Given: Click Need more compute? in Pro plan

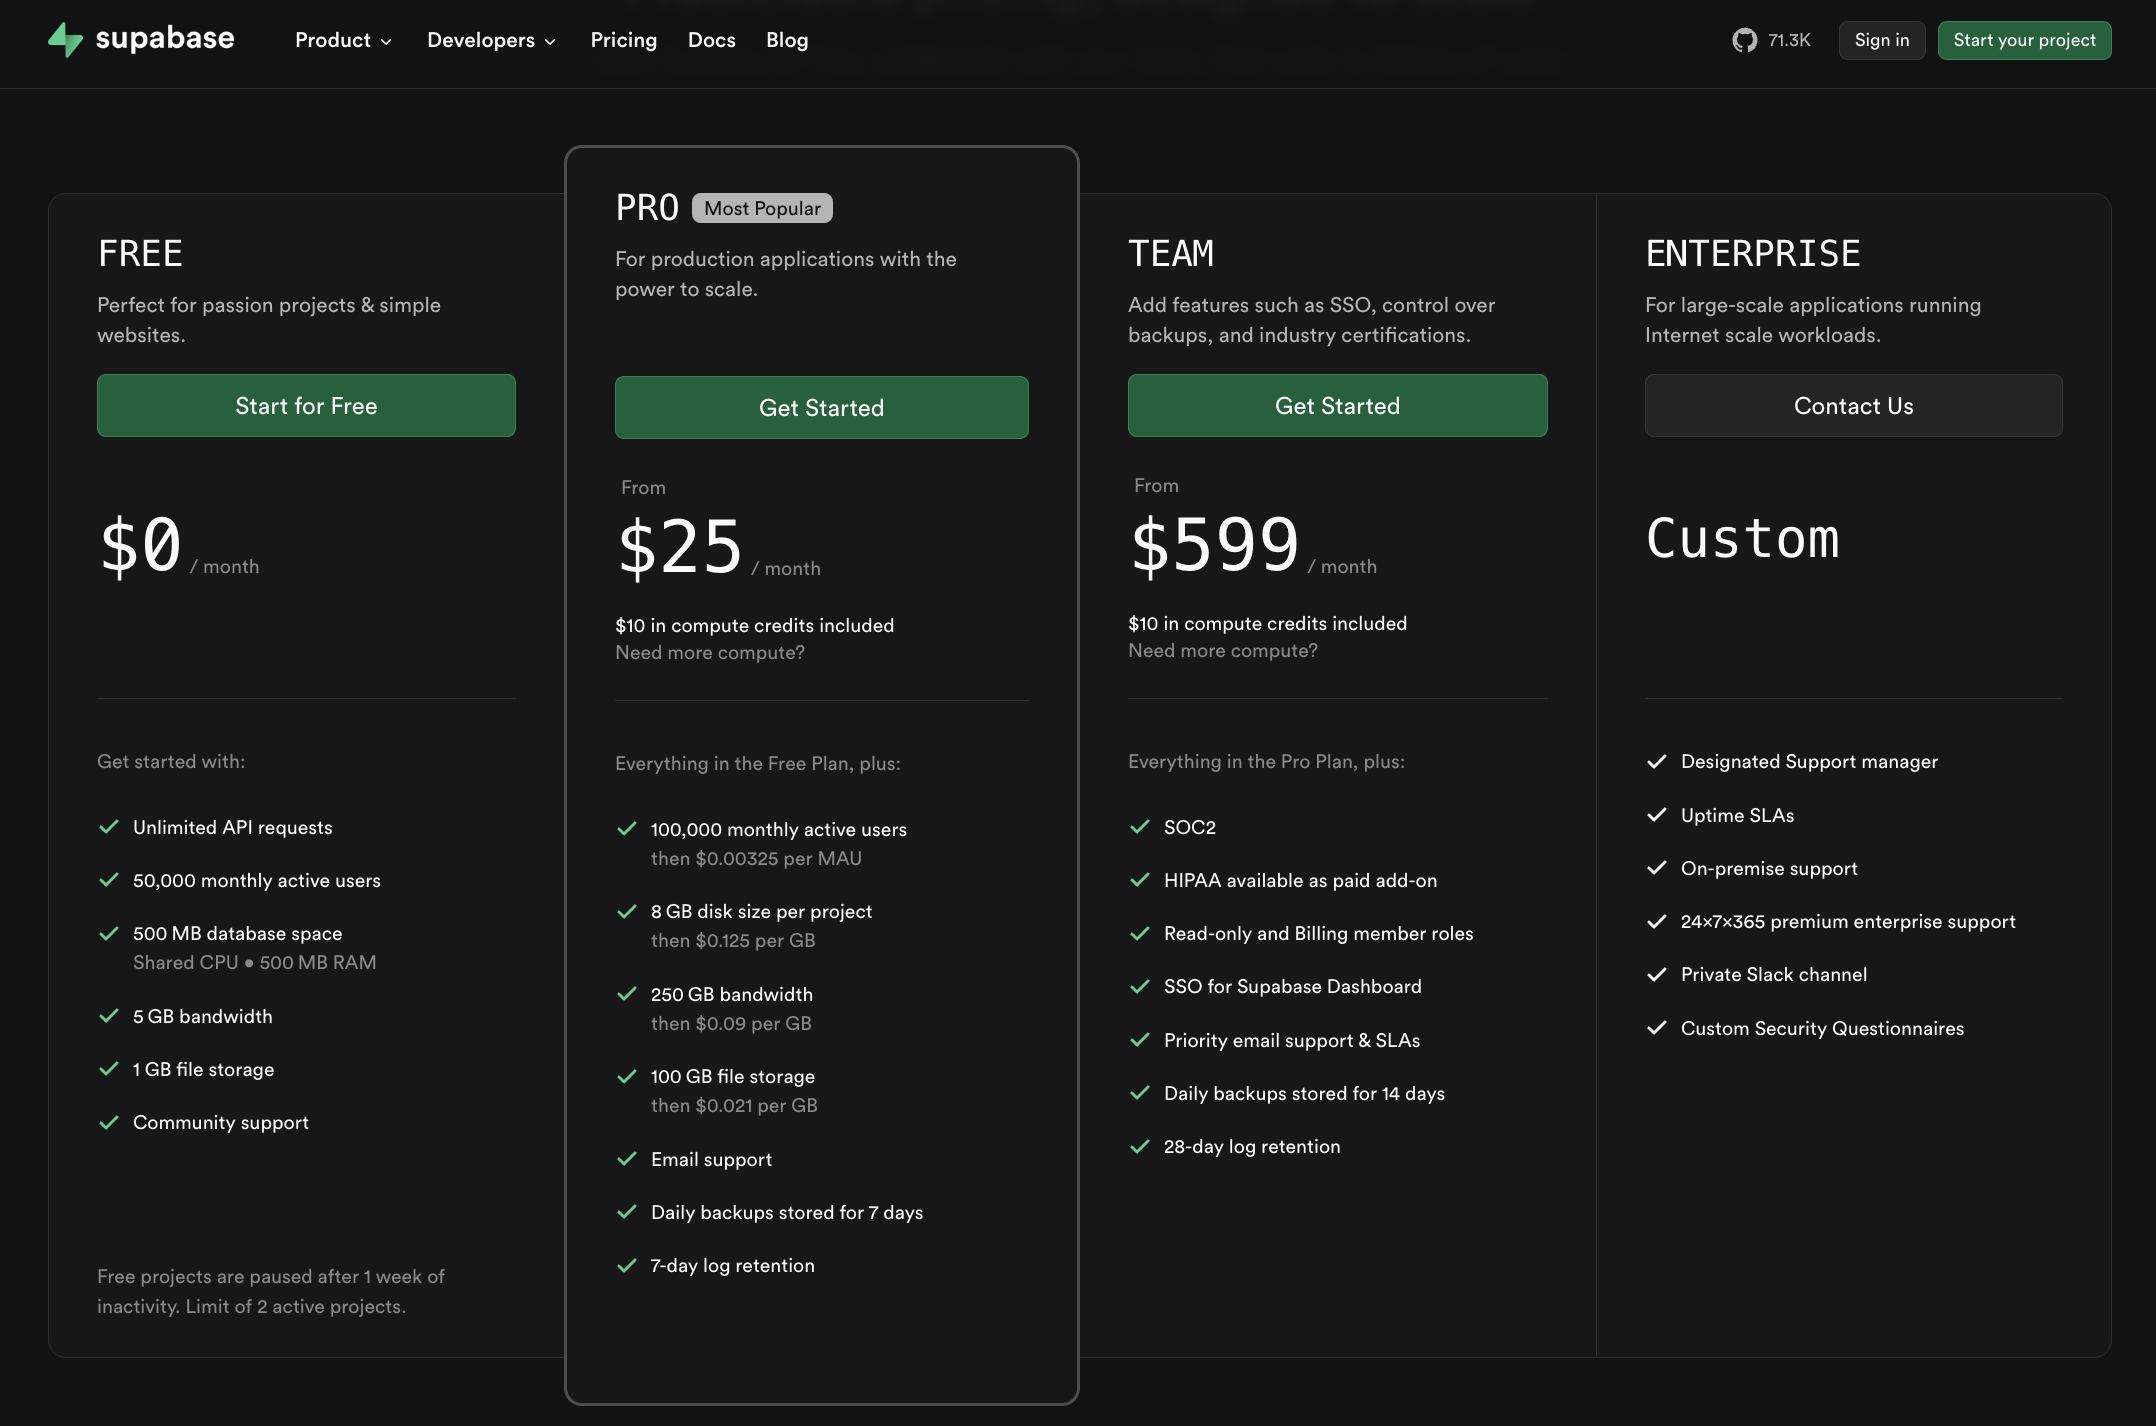Looking at the screenshot, I should click(710, 652).
